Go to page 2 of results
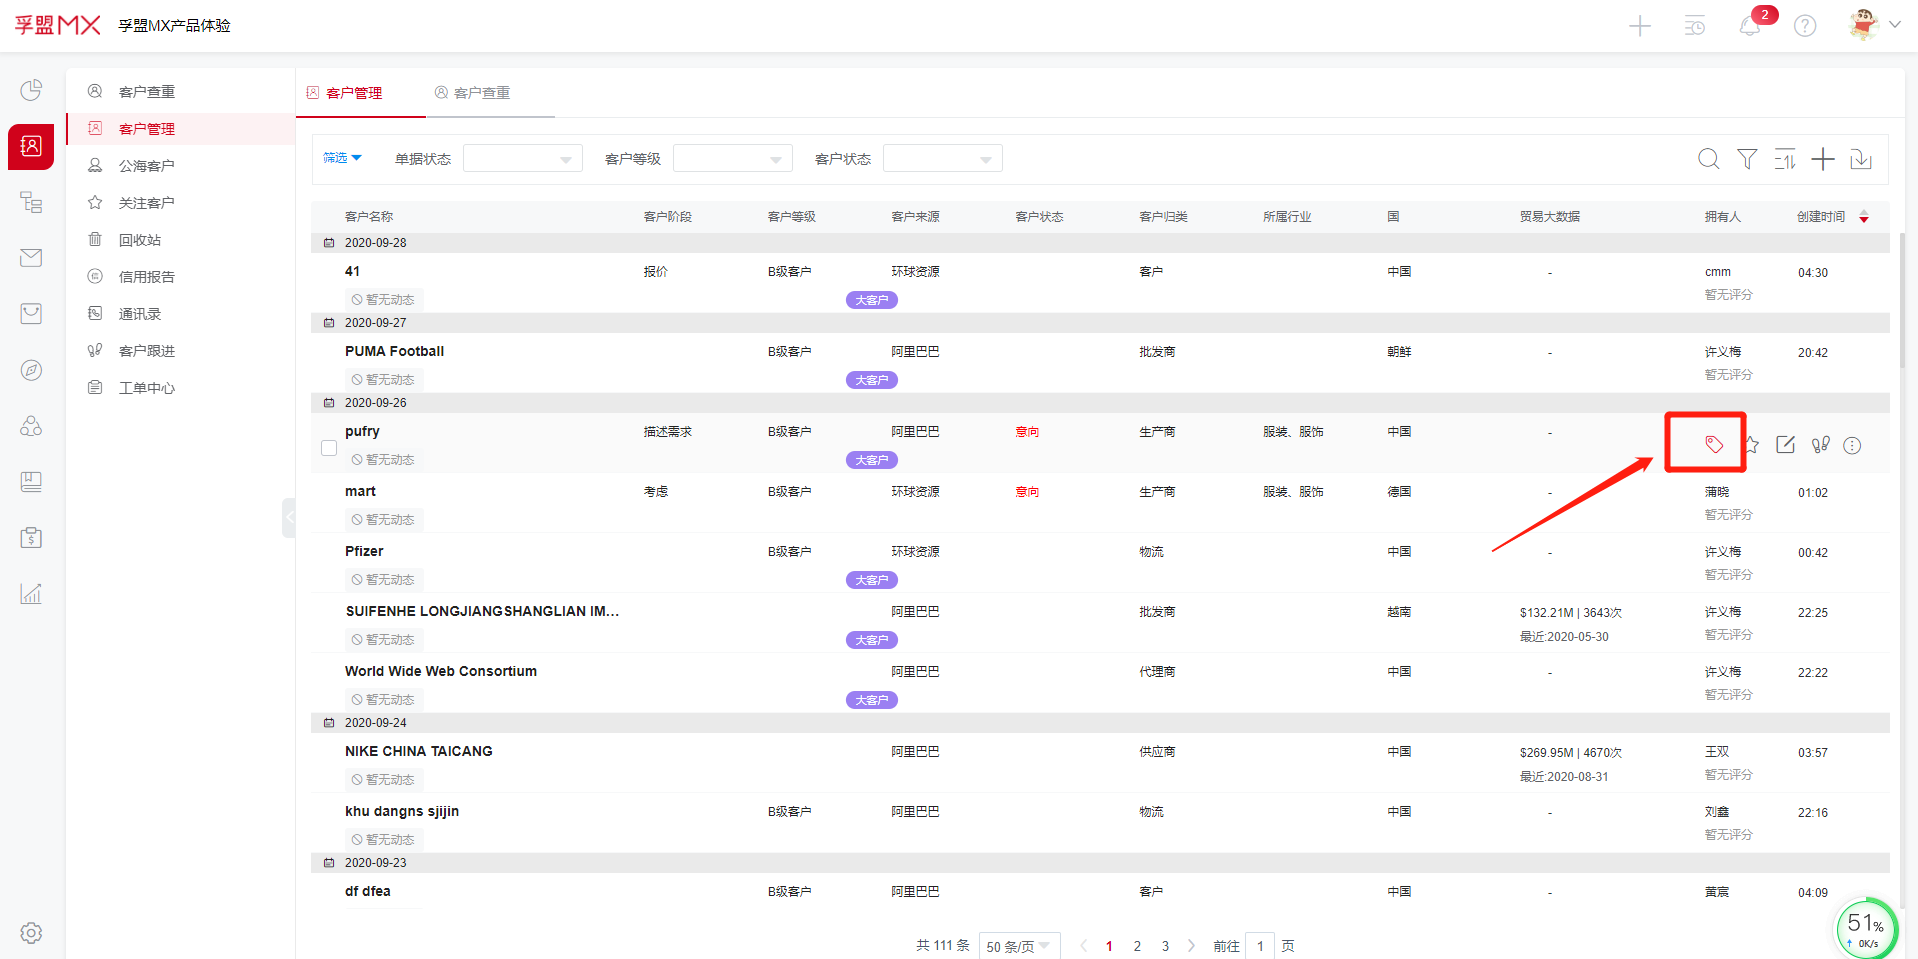1918x959 pixels. tap(1137, 946)
